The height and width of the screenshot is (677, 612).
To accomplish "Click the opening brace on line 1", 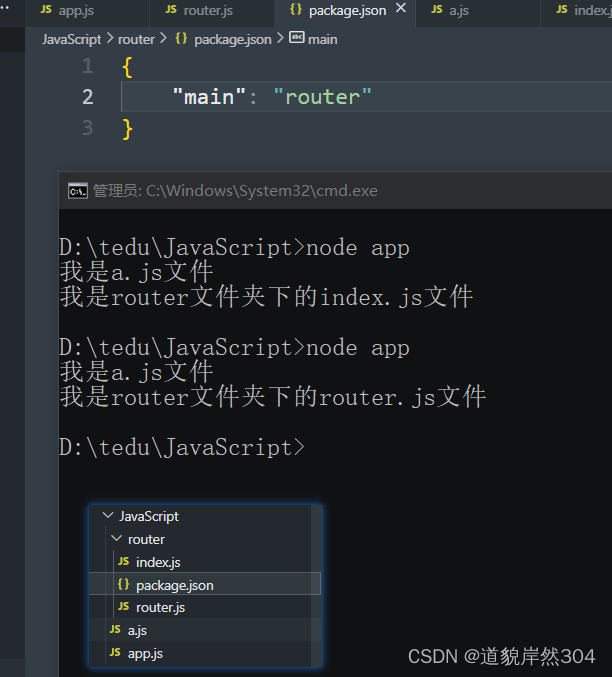I will coord(127,67).
